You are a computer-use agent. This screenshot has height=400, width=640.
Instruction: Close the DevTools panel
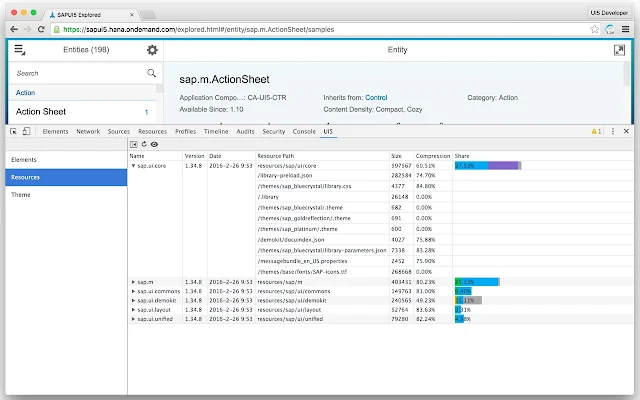coord(626,131)
